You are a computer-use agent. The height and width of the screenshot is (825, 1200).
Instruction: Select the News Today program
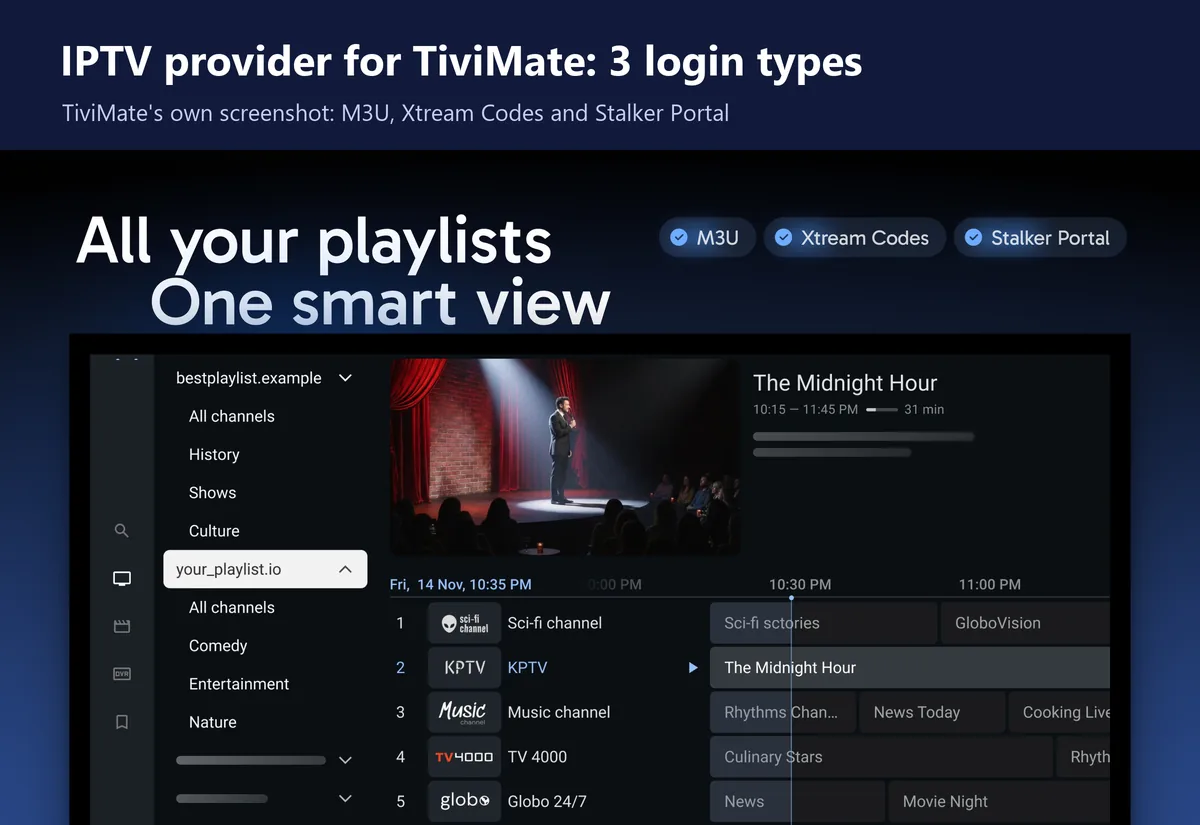click(932, 712)
